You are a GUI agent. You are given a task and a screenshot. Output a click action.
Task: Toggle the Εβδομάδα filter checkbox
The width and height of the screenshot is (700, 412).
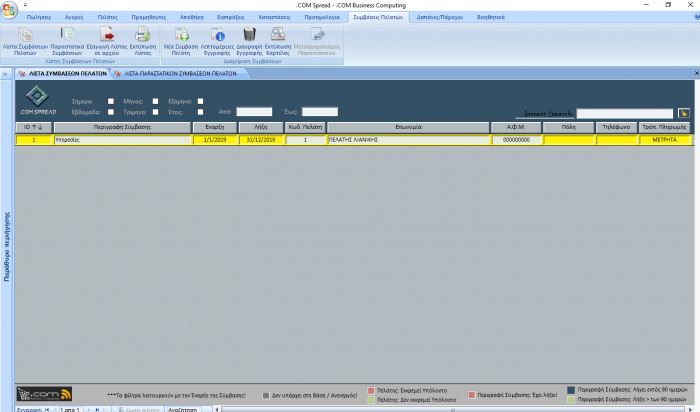111,112
